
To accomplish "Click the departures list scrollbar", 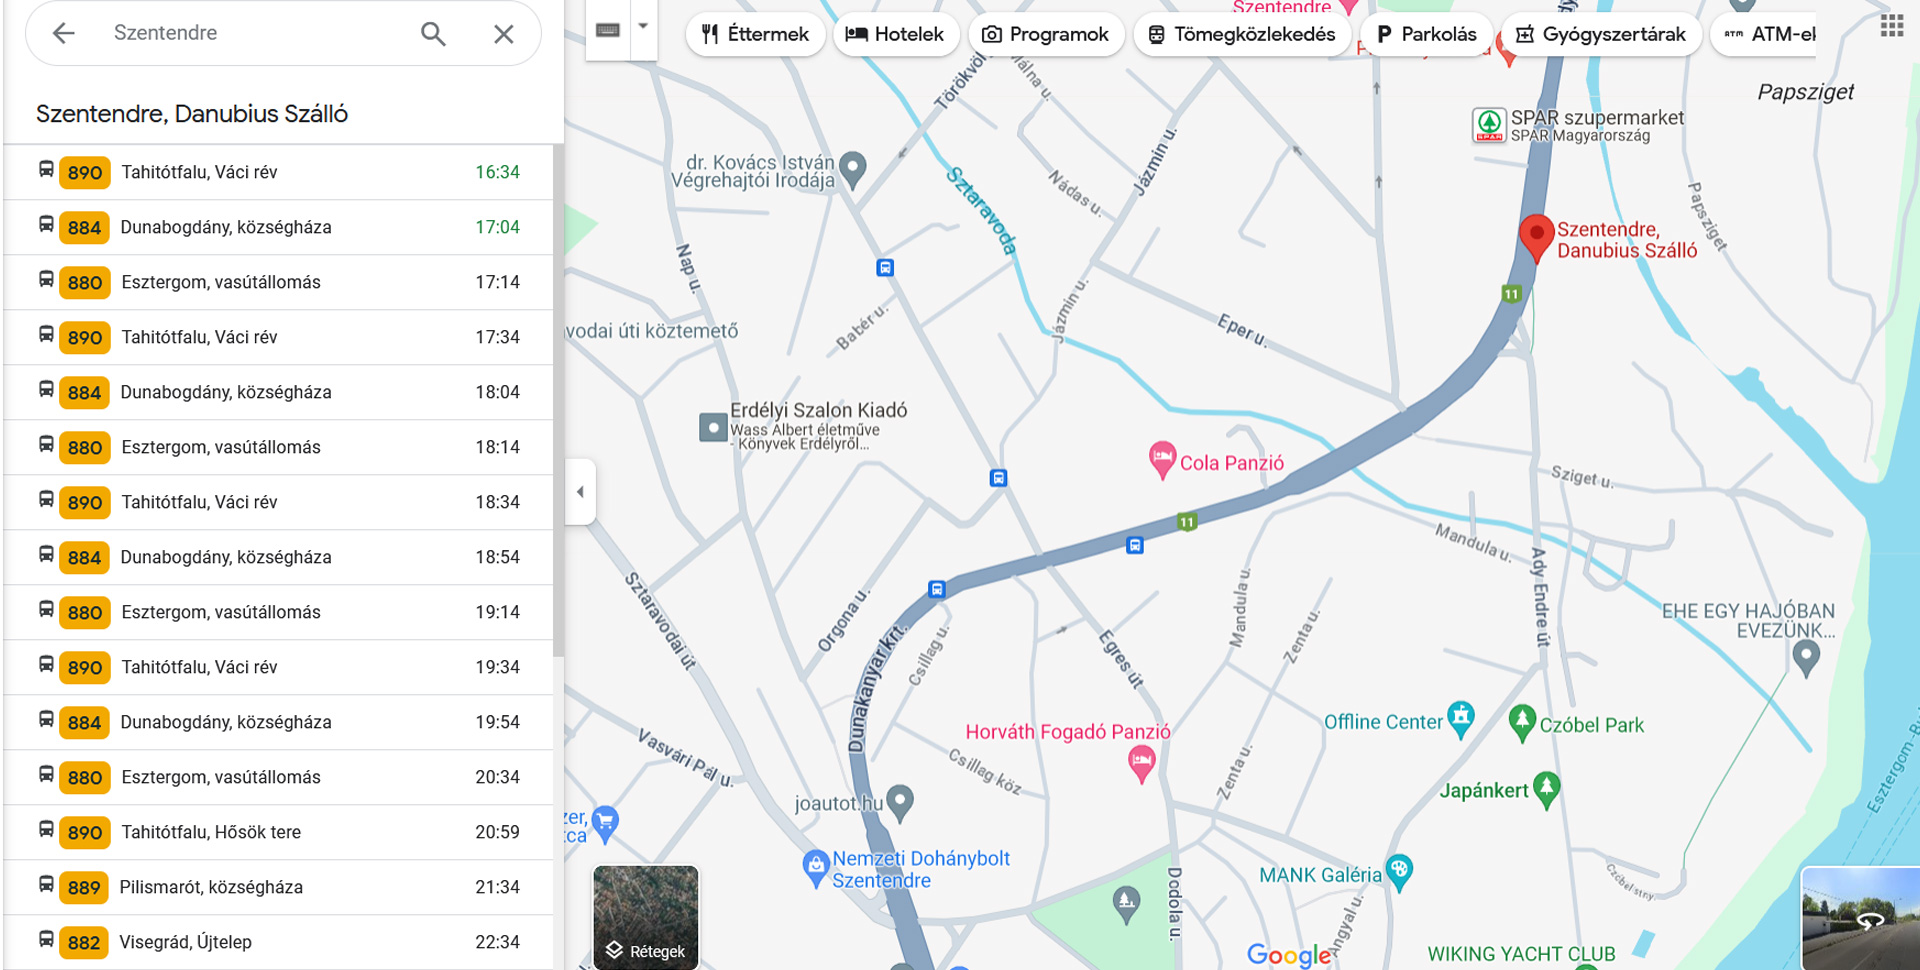I will click(x=558, y=400).
